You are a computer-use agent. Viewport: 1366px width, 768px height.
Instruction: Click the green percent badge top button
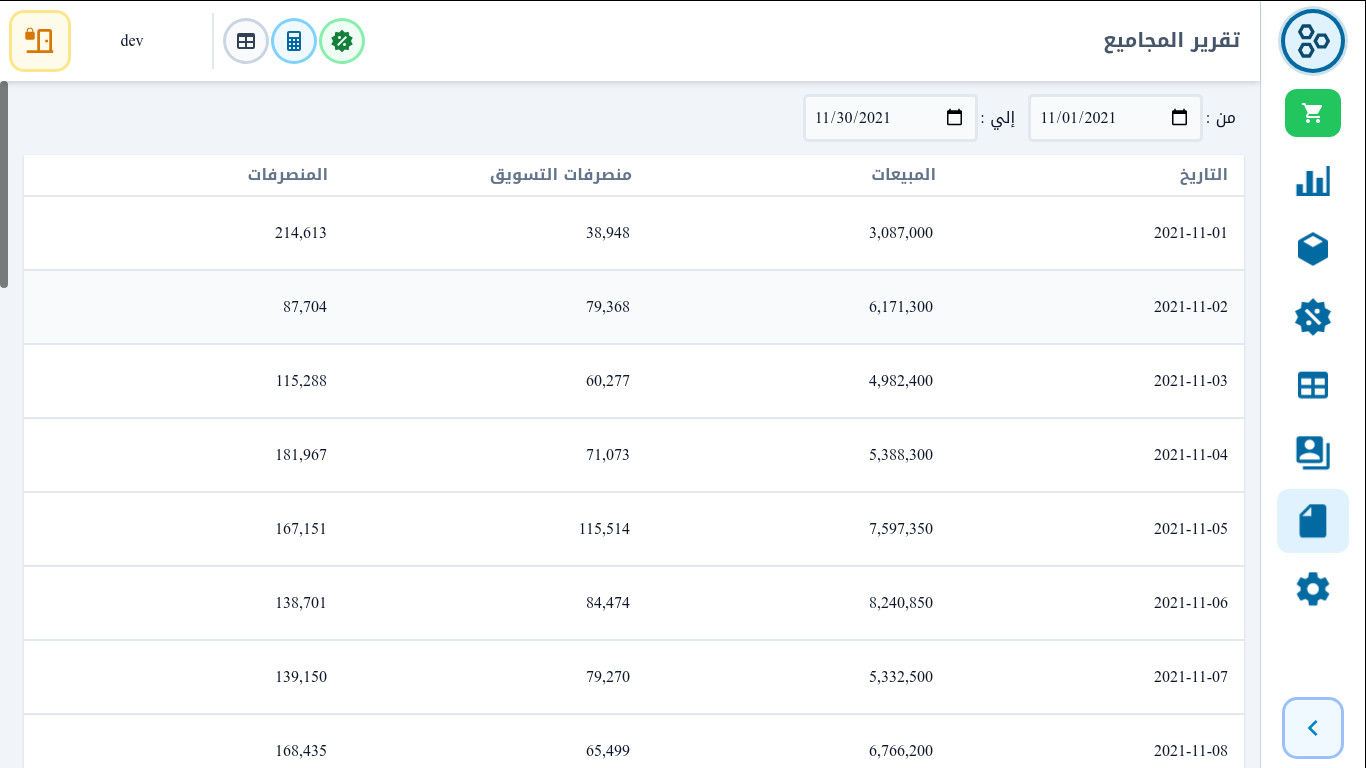click(x=342, y=41)
